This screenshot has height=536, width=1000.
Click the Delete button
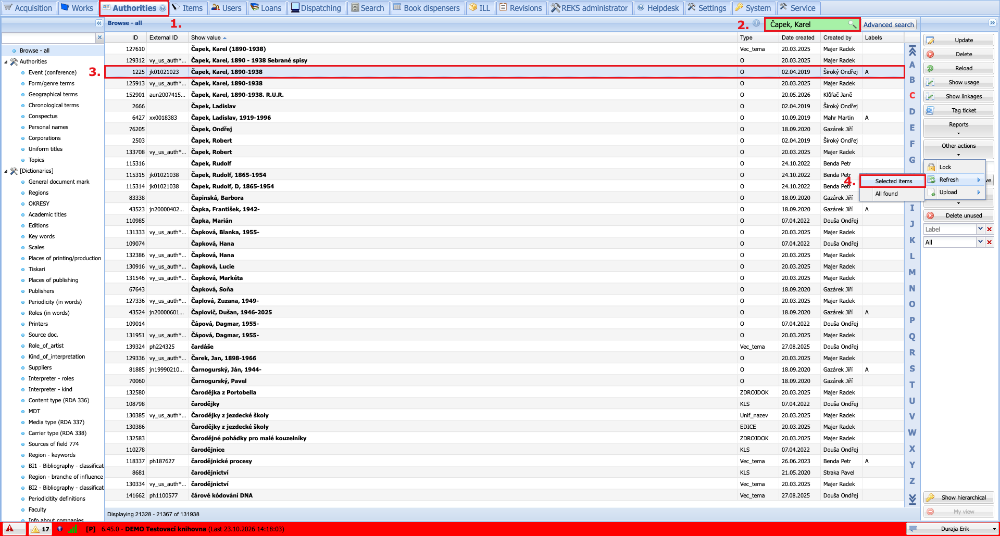pos(959,54)
